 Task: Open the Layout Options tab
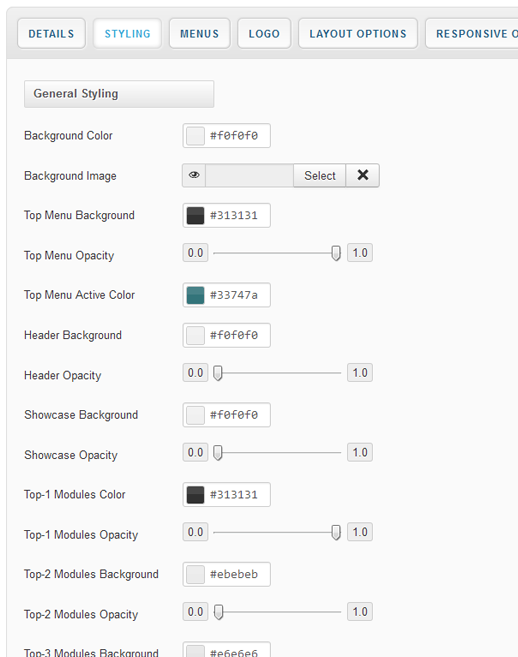coord(358,34)
